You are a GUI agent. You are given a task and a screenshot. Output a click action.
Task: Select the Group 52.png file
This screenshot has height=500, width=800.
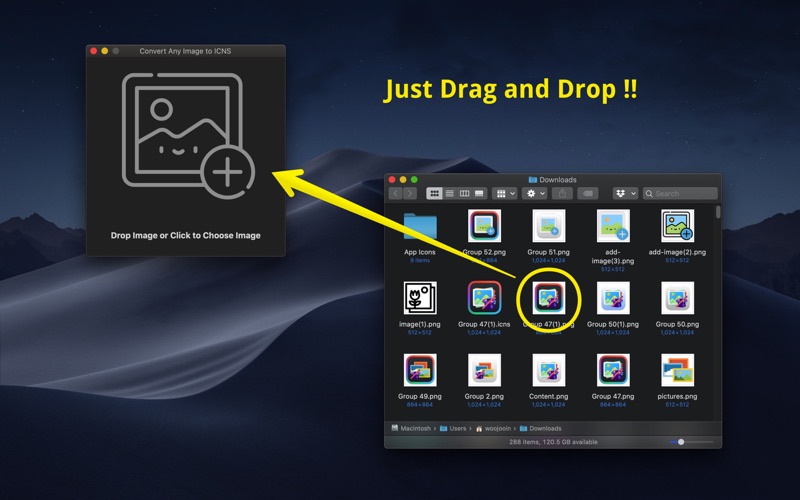click(x=484, y=226)
